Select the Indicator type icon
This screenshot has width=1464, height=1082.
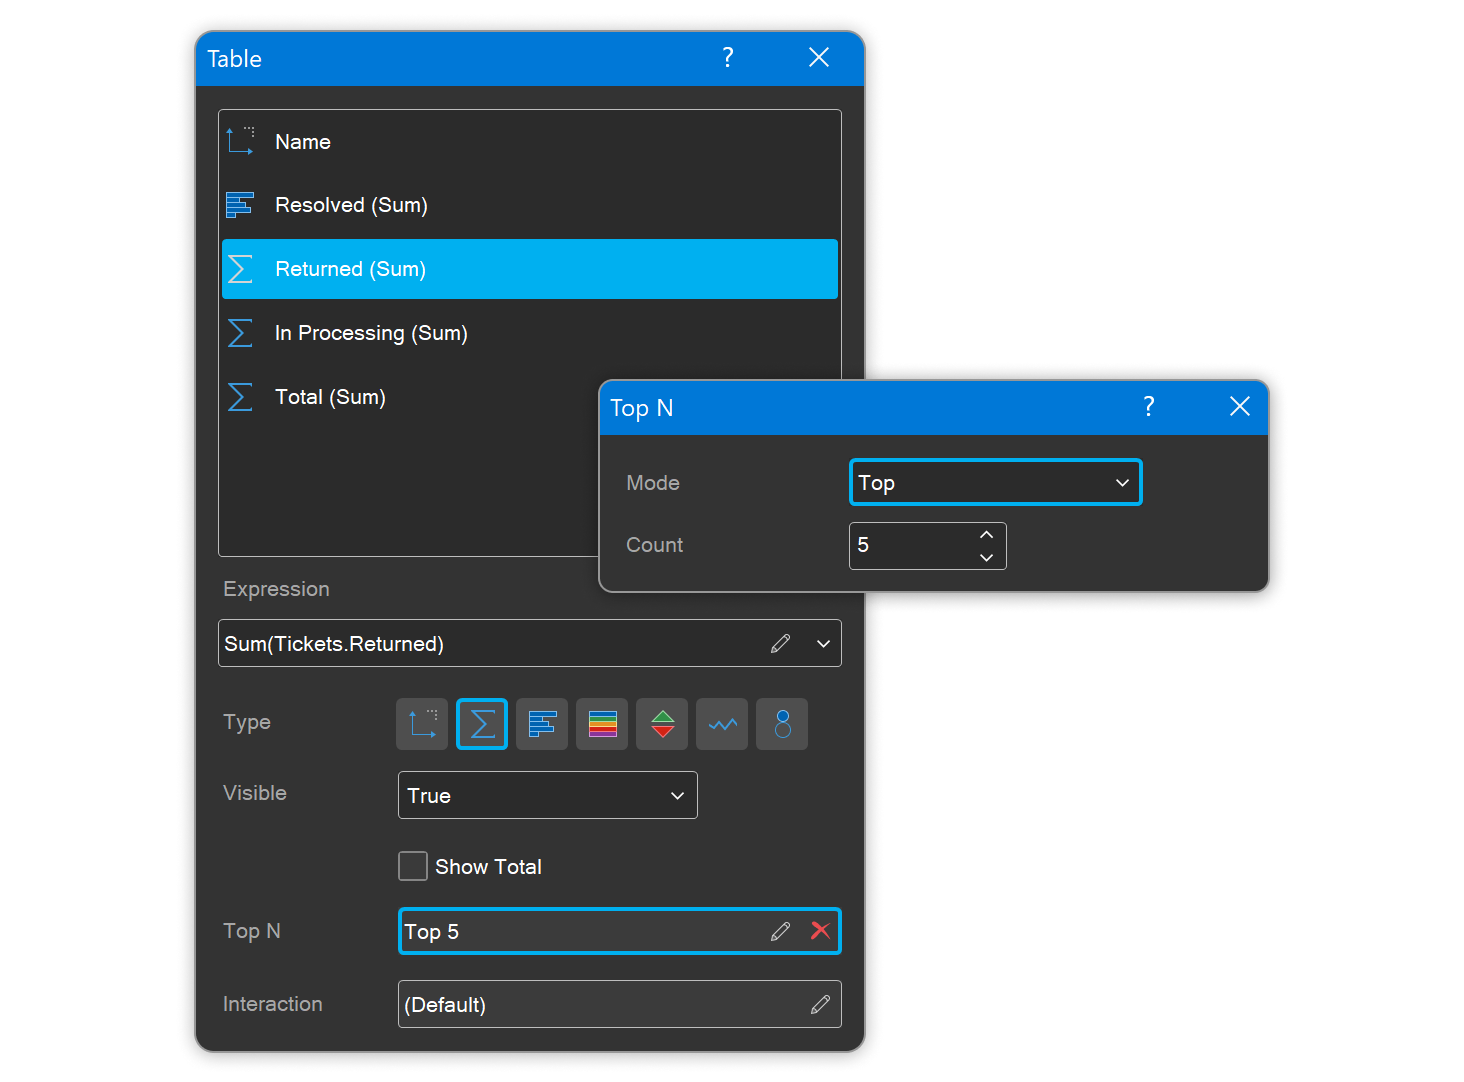(x=662, y=724)
